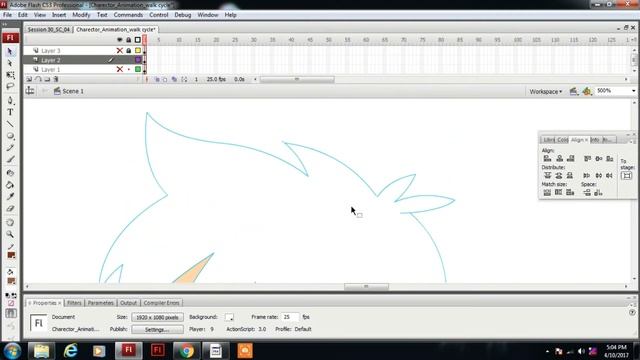Switch to the Filters tab
Viewport: 640px width, 360px height.
click(x=74, y=303)
